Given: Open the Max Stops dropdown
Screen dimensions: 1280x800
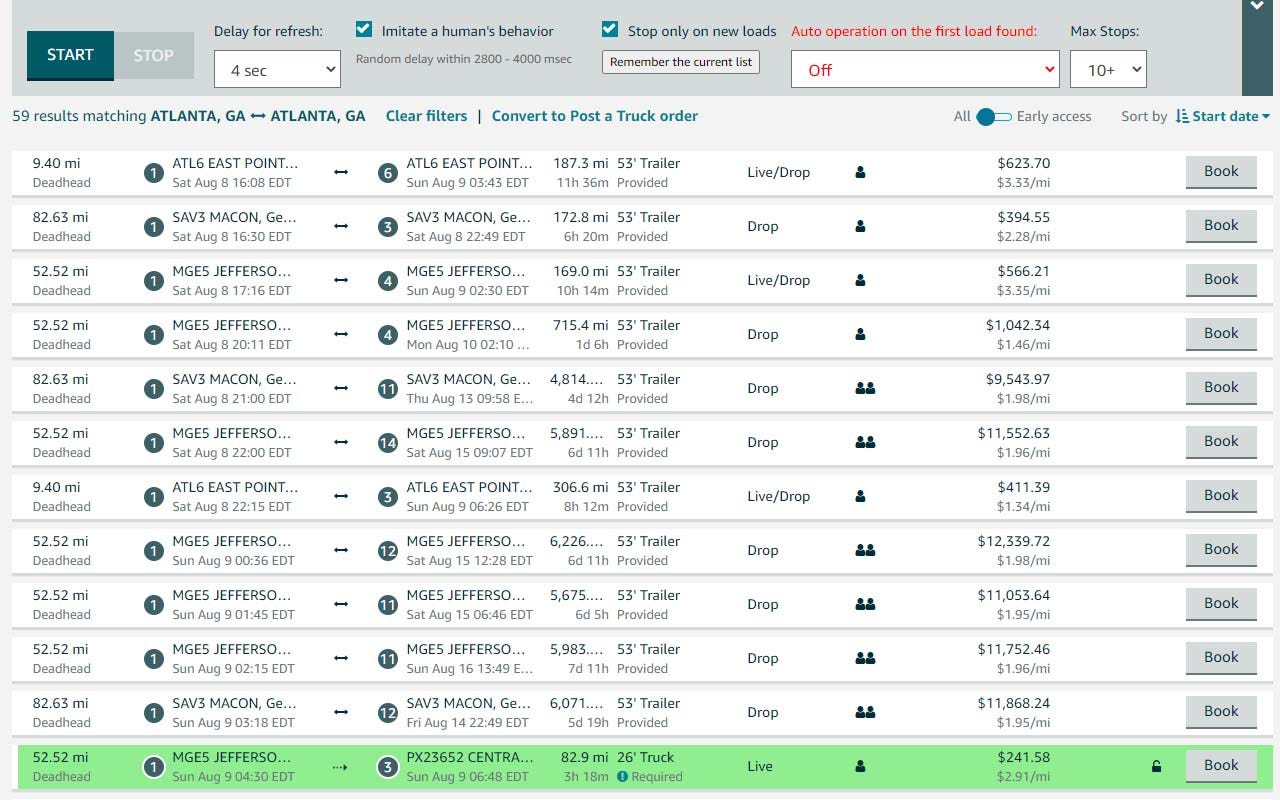Looking at the screenshot, I should (1108, 70).
